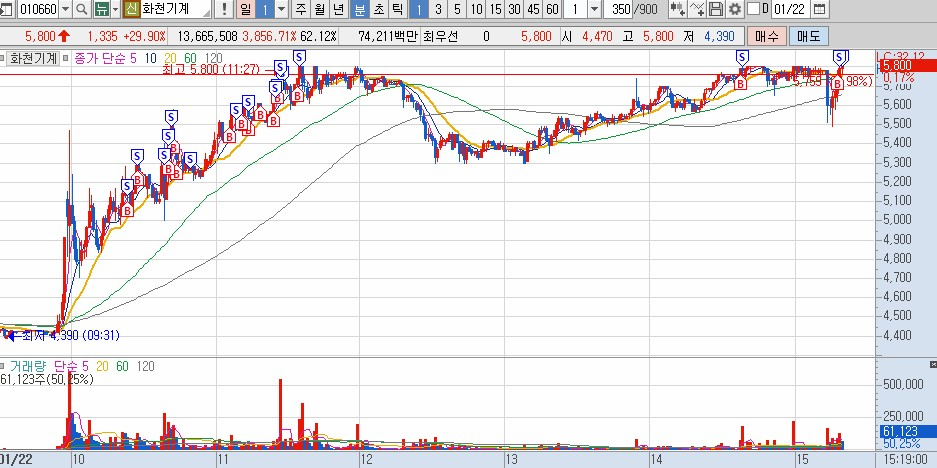Select the weekly (주) chart tab
The width and height of the screenshot is (937, 468).
pos(300,10)
